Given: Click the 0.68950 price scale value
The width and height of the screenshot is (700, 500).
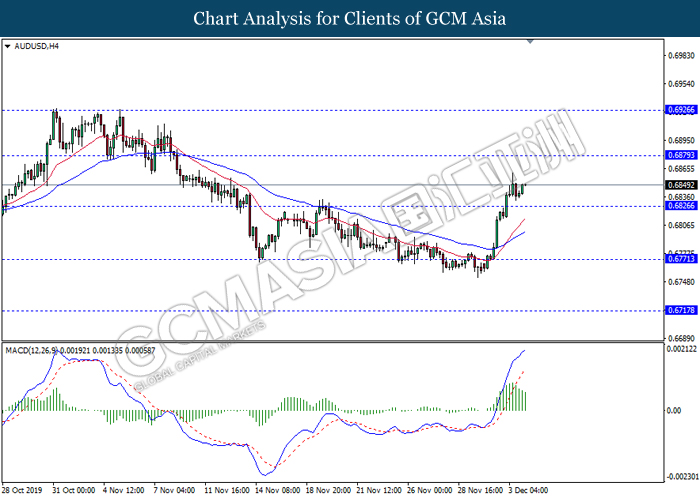Looking at the screenshot, I should click(x=681, y=141).
